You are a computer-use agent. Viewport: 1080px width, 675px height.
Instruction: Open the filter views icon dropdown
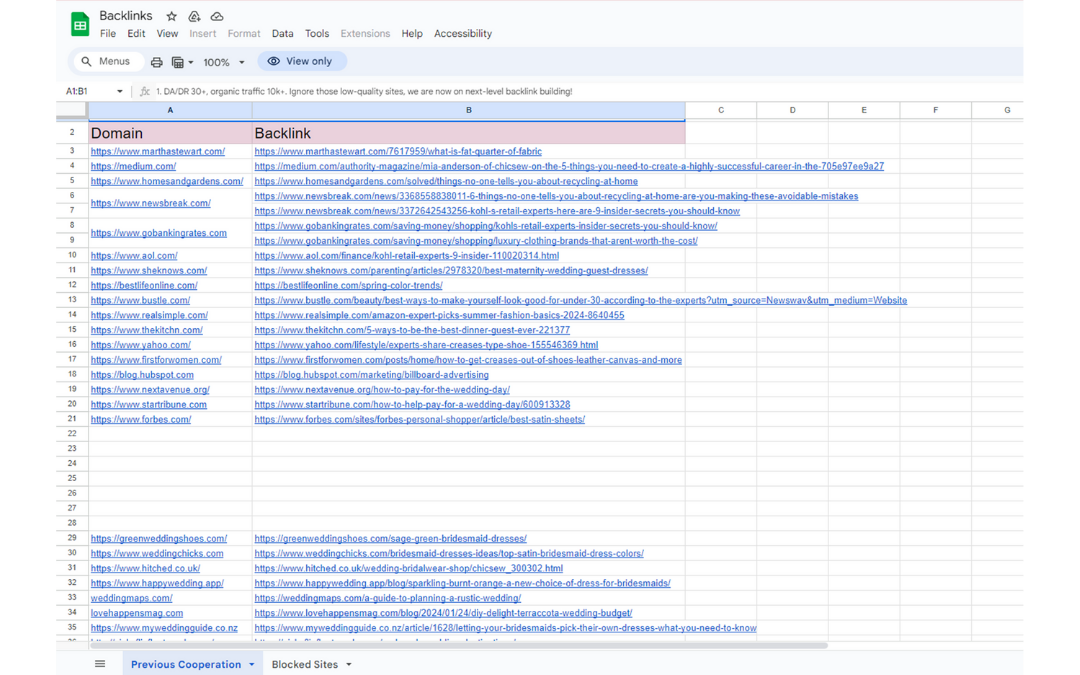pos(182,62)
